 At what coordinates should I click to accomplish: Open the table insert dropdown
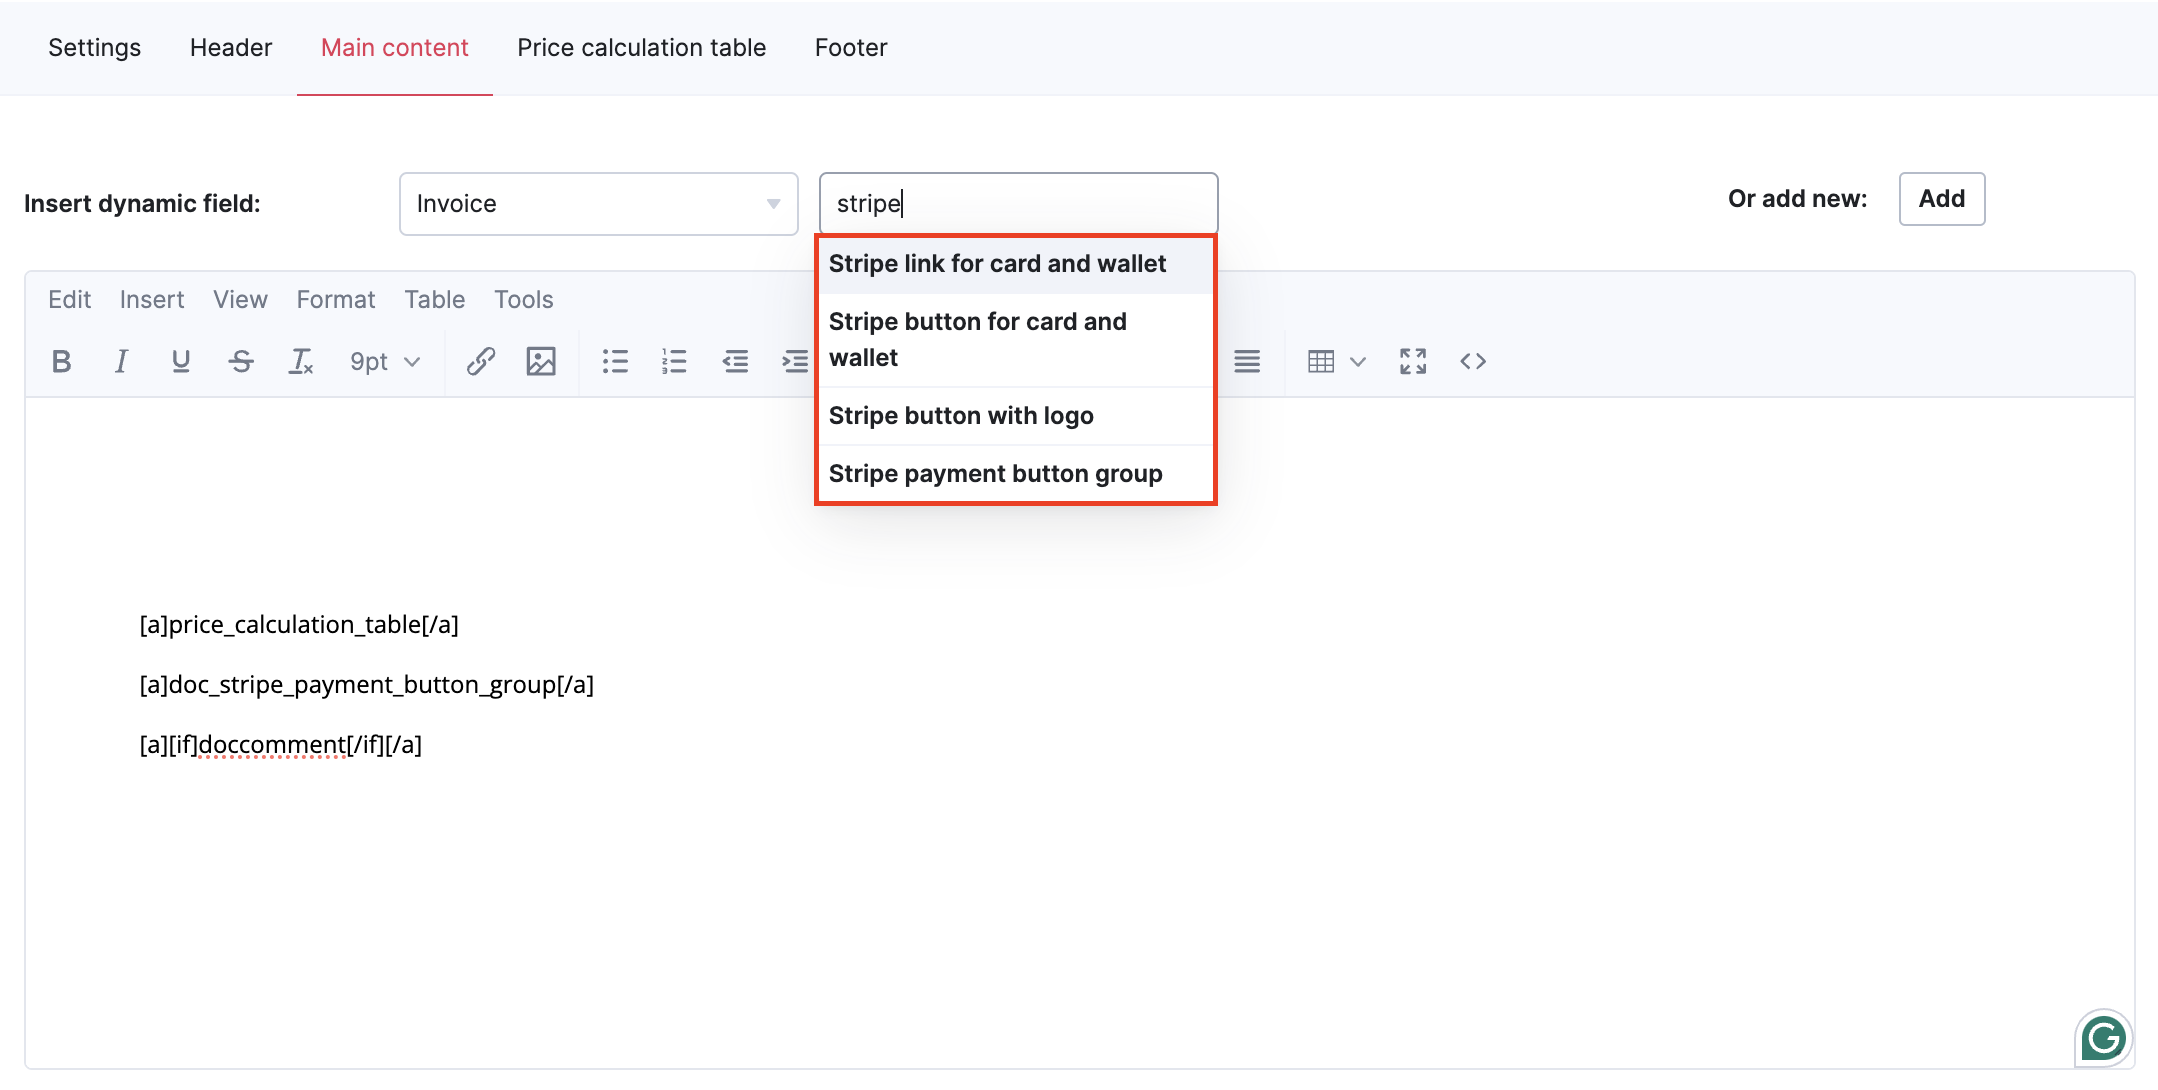(x=1336, y=362)
